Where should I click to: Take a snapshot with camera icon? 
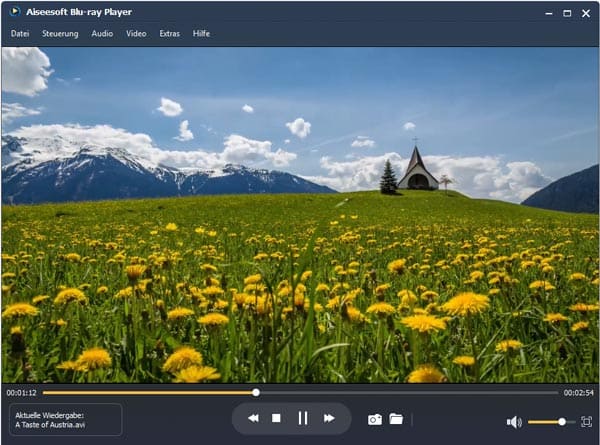374,419
